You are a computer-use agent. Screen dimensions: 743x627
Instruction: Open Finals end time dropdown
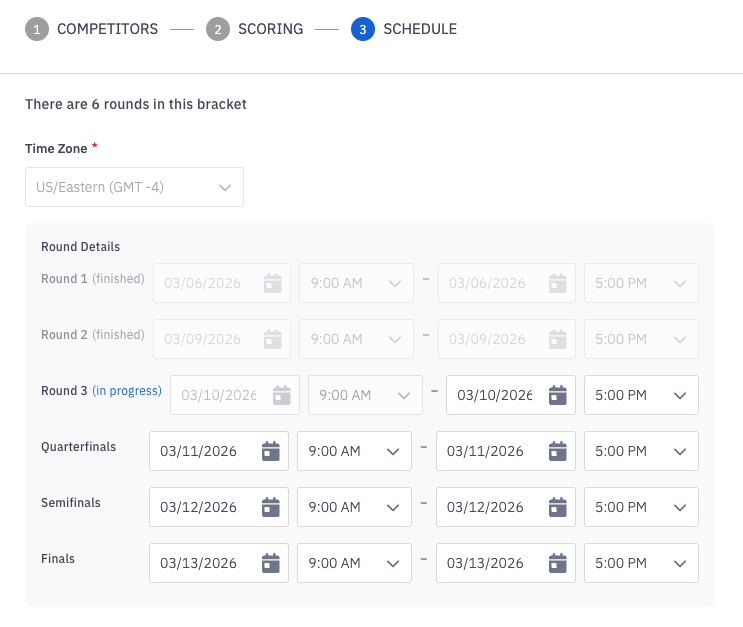tap(641, 563)
